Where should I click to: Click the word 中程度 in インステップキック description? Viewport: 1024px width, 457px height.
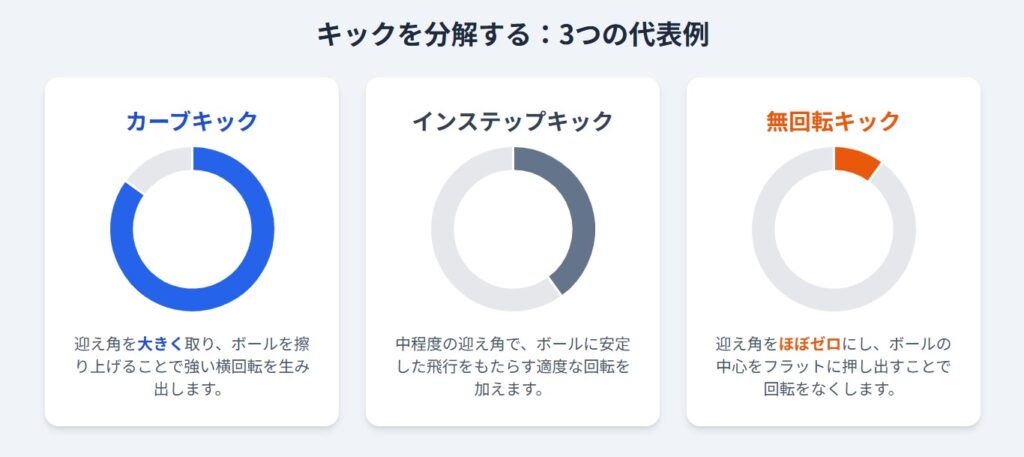tap(418, 344)
